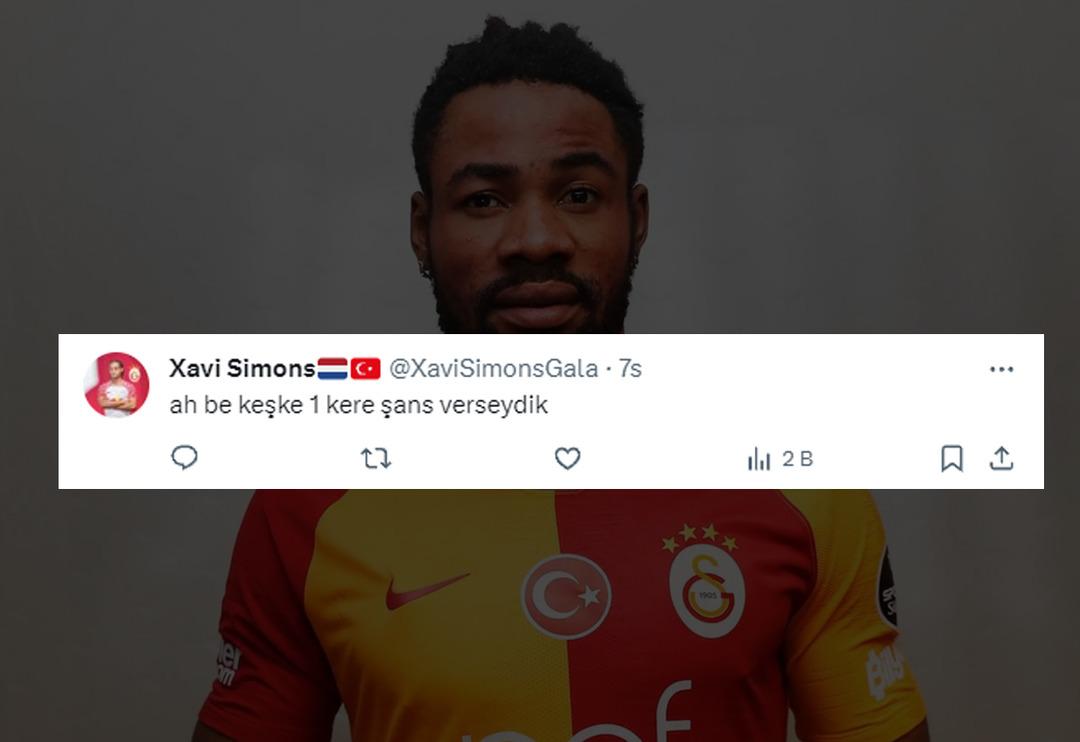Retweet the post using the repost arrows
The height and width of the screenshot is (742, 1080).
[x=376, y=458]
